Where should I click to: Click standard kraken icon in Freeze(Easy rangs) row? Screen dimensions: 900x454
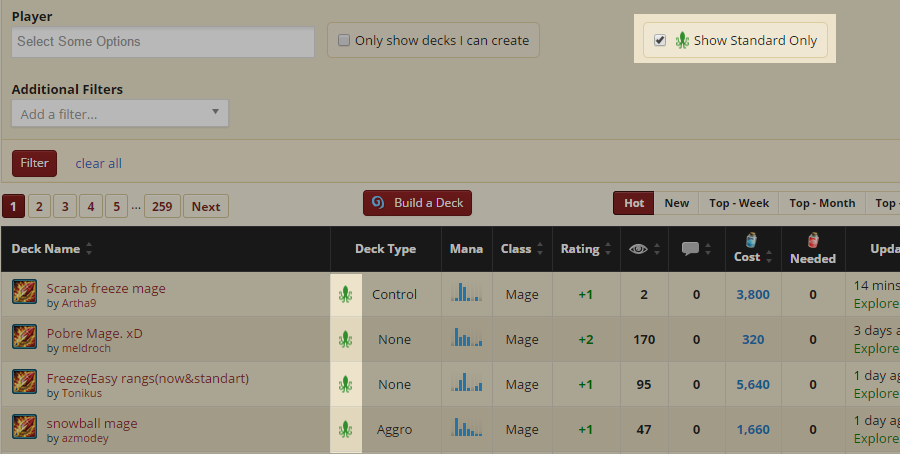(x=346, y=385)
